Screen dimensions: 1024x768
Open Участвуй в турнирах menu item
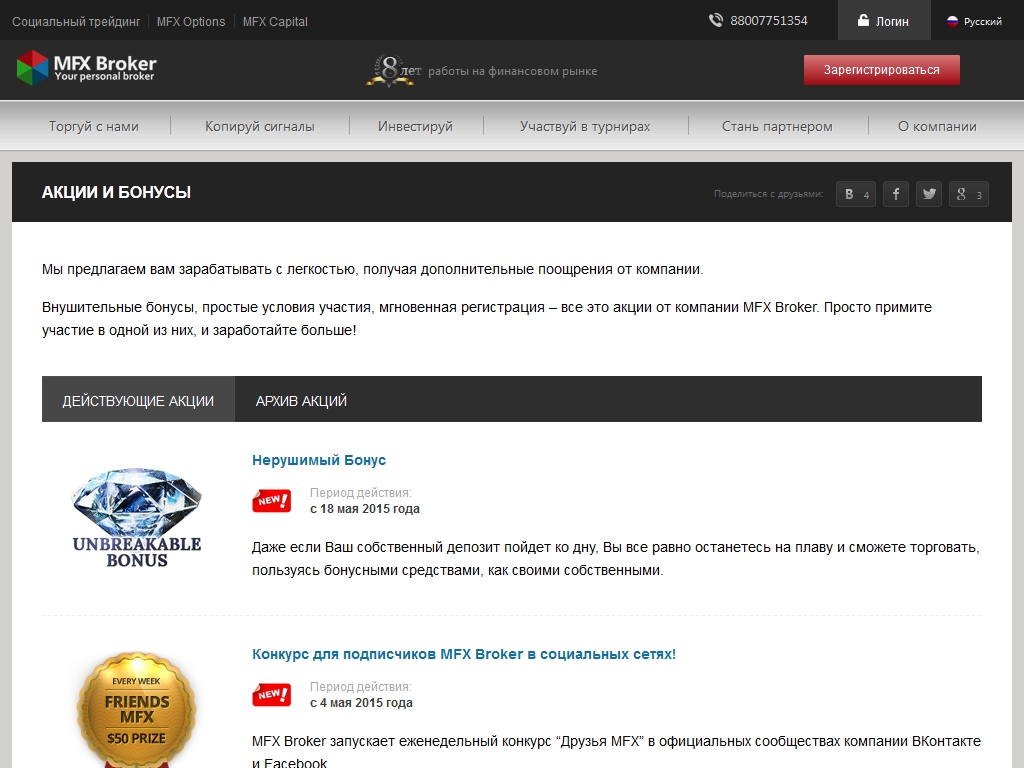(585, 126)
